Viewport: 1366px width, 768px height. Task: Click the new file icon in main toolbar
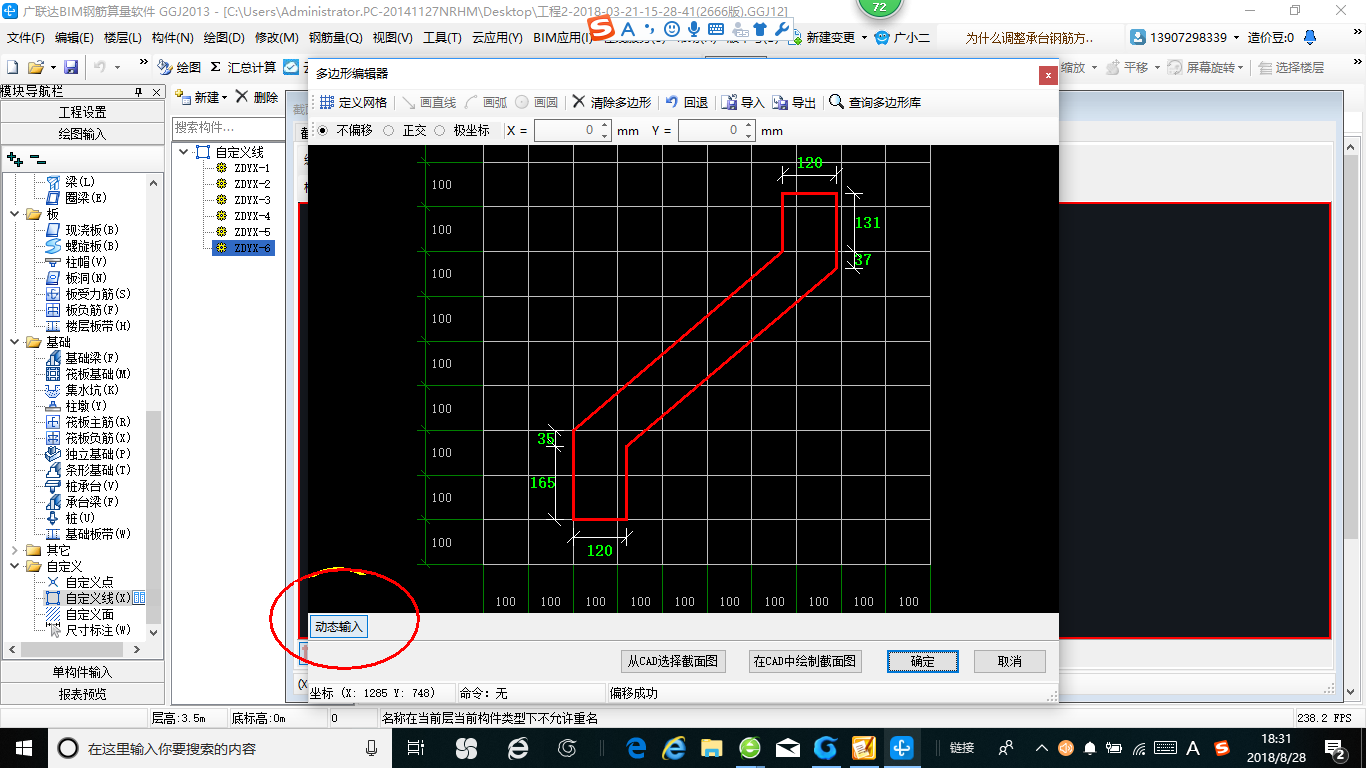pos(13,67)
